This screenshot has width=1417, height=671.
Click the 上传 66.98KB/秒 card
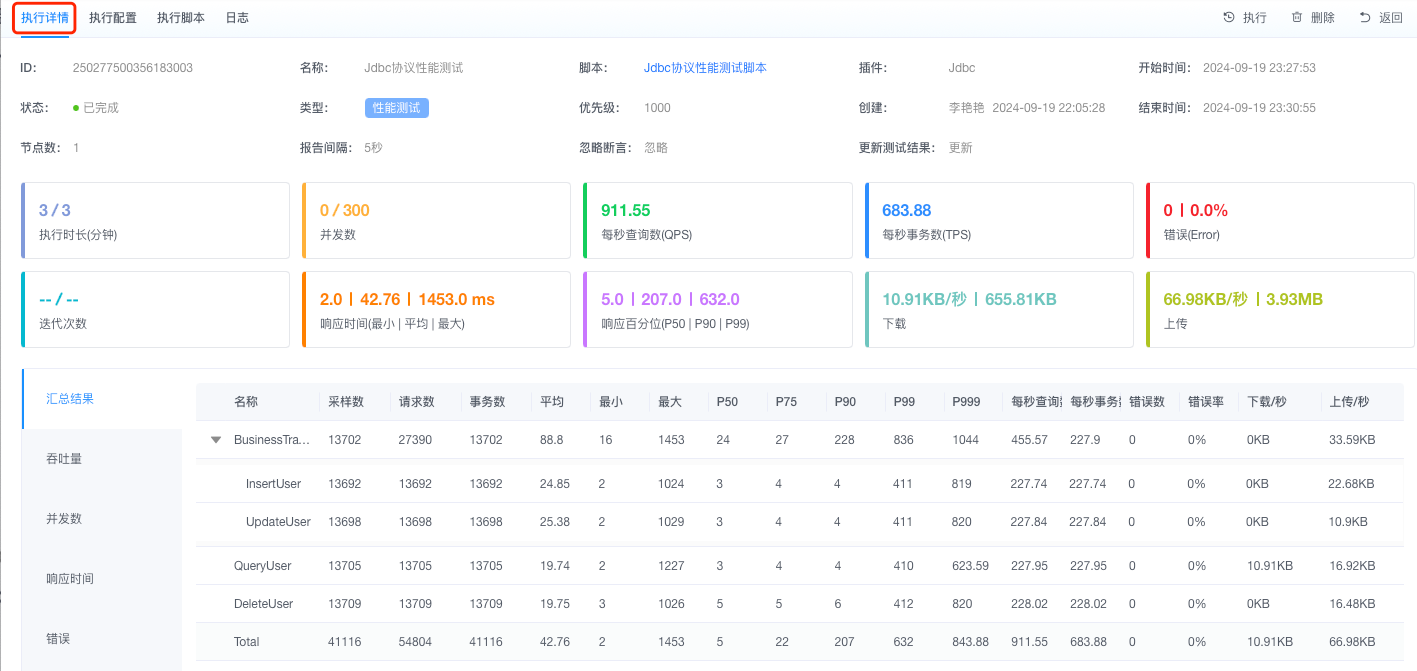[x=1280, y=309]
